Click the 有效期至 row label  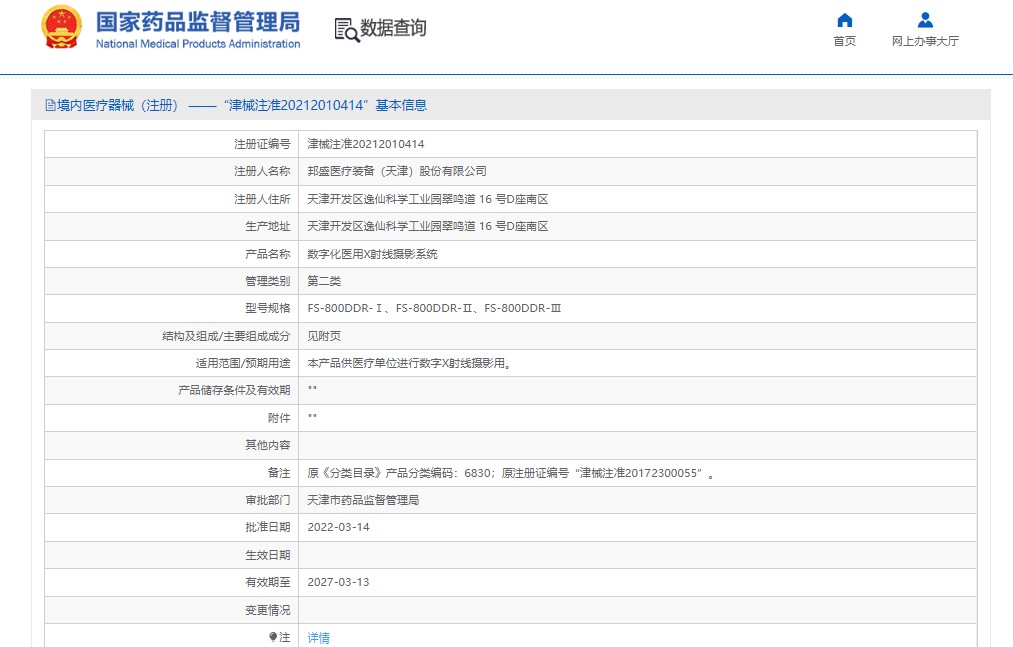pos(267,582)
